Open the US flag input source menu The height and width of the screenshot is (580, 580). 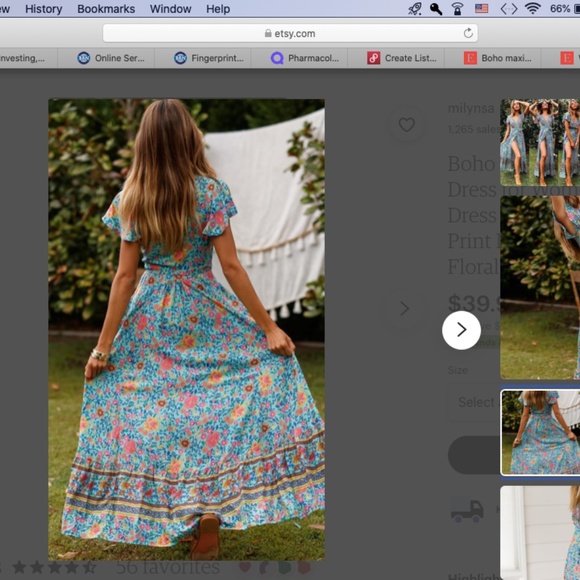pos(481,8)
